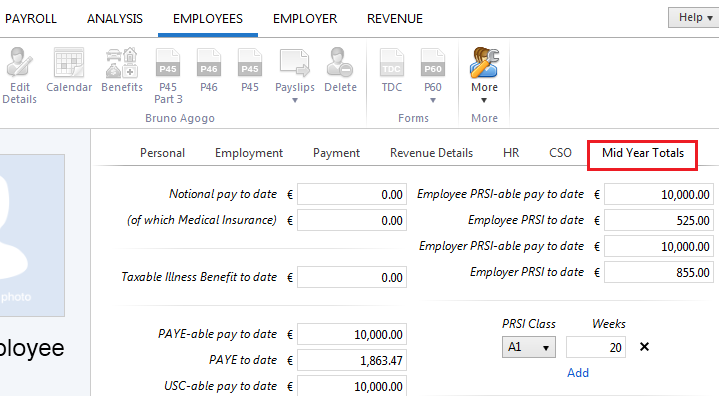Switch to the EMPLOYER menu
This screenshot has height=396, width=719.
tap(305, 19)
